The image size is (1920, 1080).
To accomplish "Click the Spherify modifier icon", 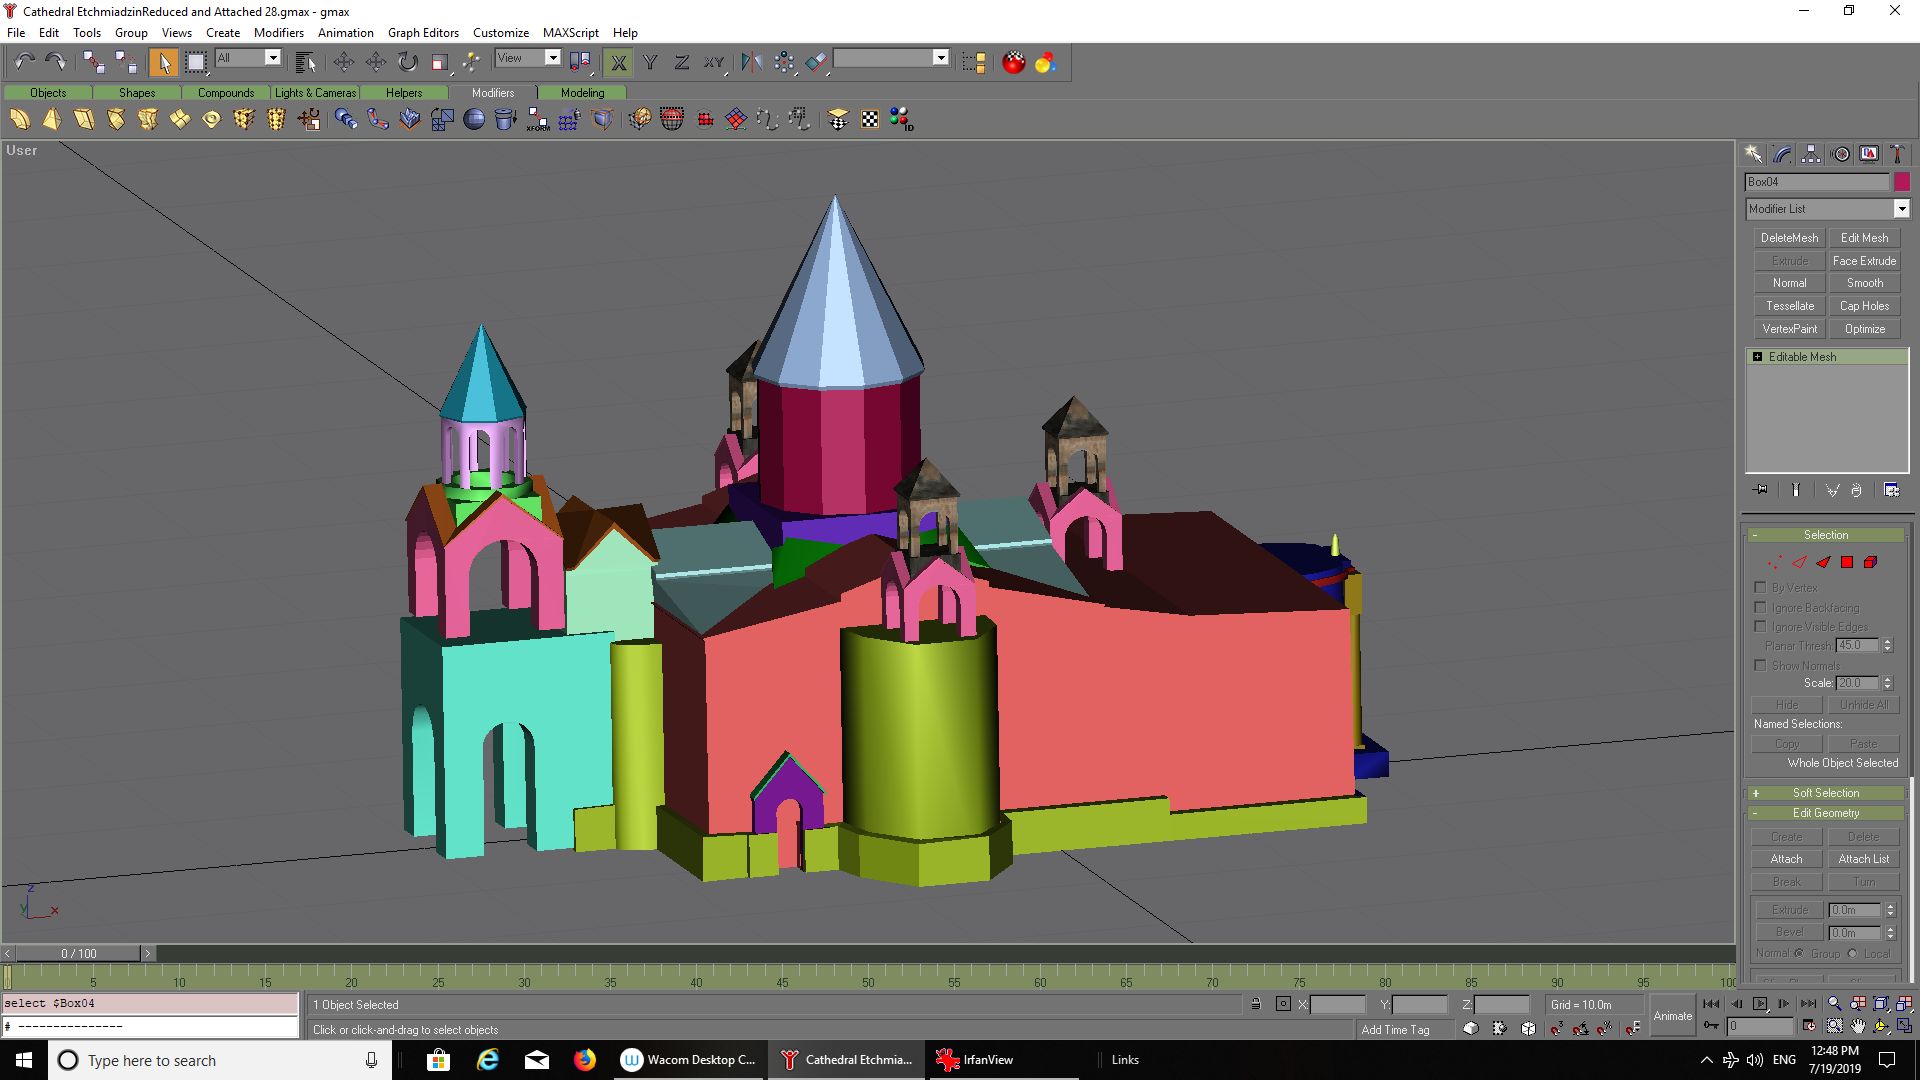I will [474, 120].
